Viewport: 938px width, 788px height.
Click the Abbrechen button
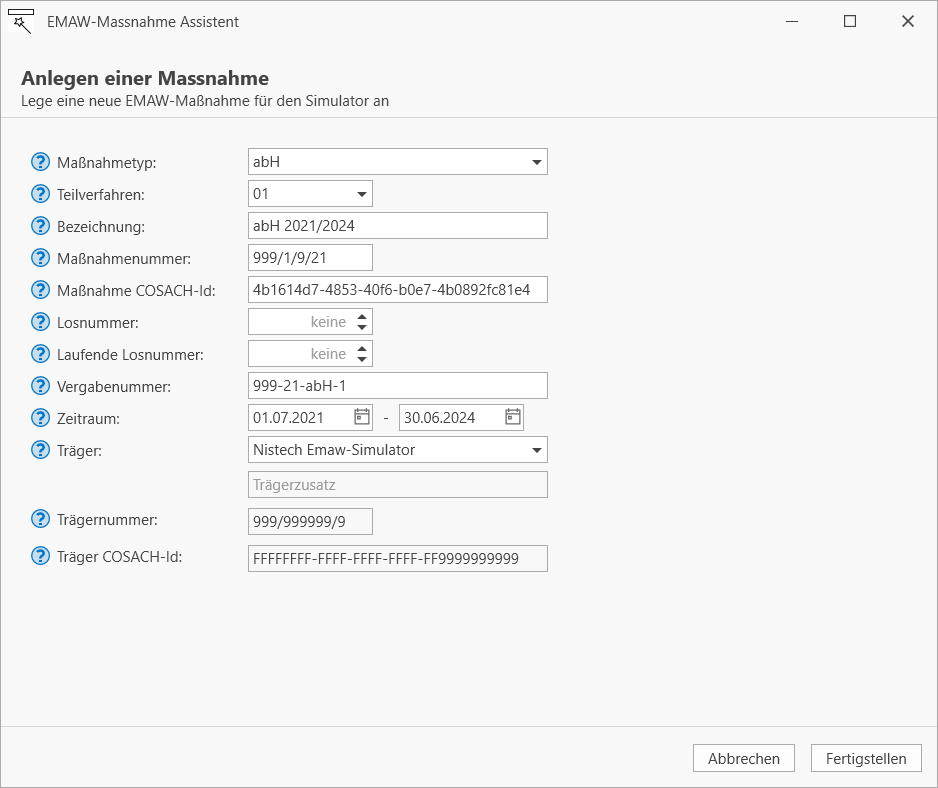coord(744,758)
